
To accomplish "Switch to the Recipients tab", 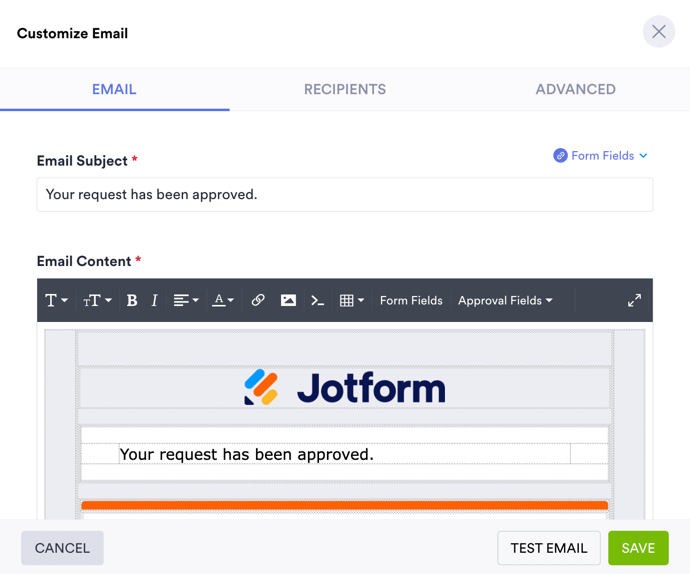I will click(345, 89).
